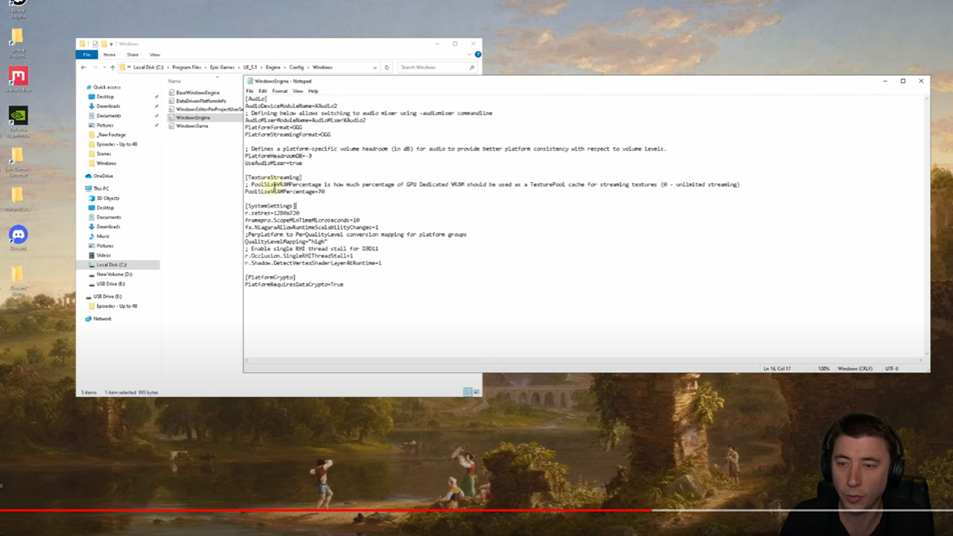953x536 pixels.
Task: Click the '[PlatformCrypto]' line in Notepad
Action: coord(270,277)
